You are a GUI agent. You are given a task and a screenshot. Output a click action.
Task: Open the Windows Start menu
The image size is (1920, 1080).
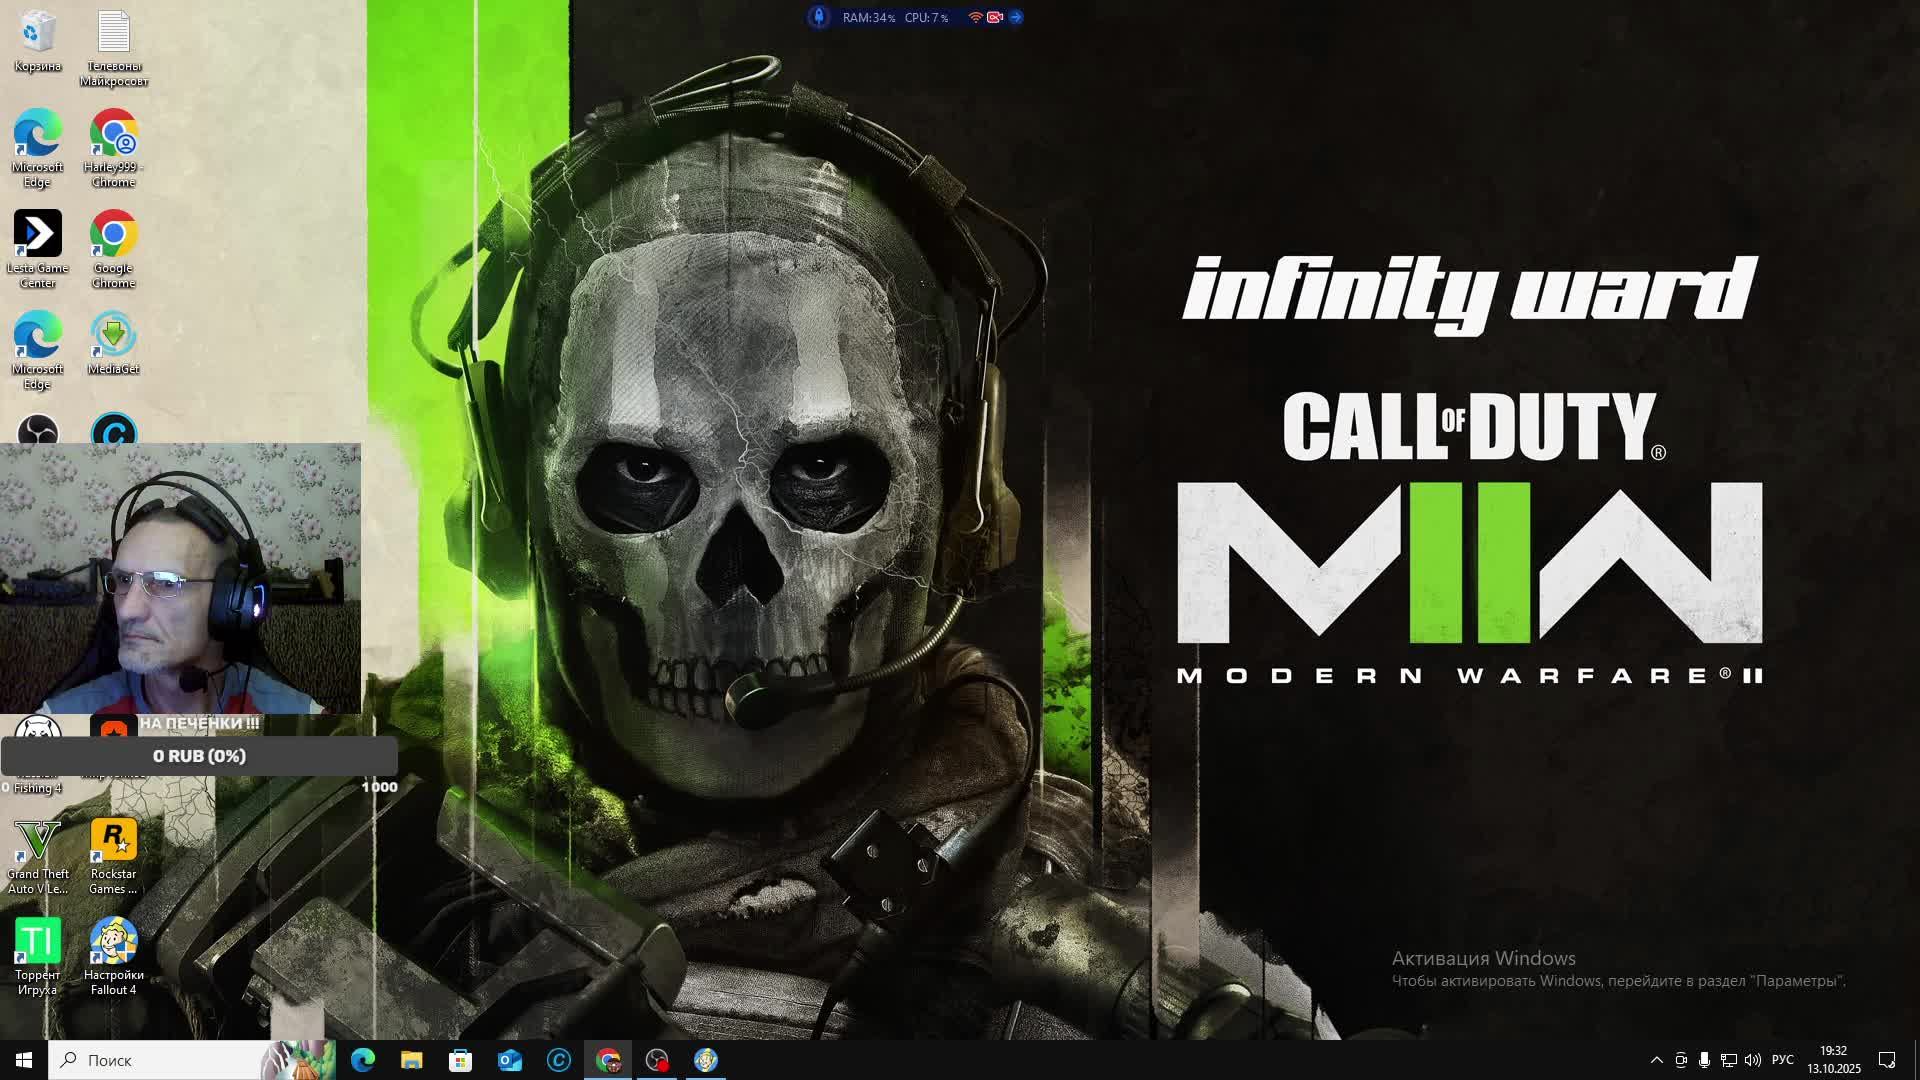click(x=24, y=1060)
